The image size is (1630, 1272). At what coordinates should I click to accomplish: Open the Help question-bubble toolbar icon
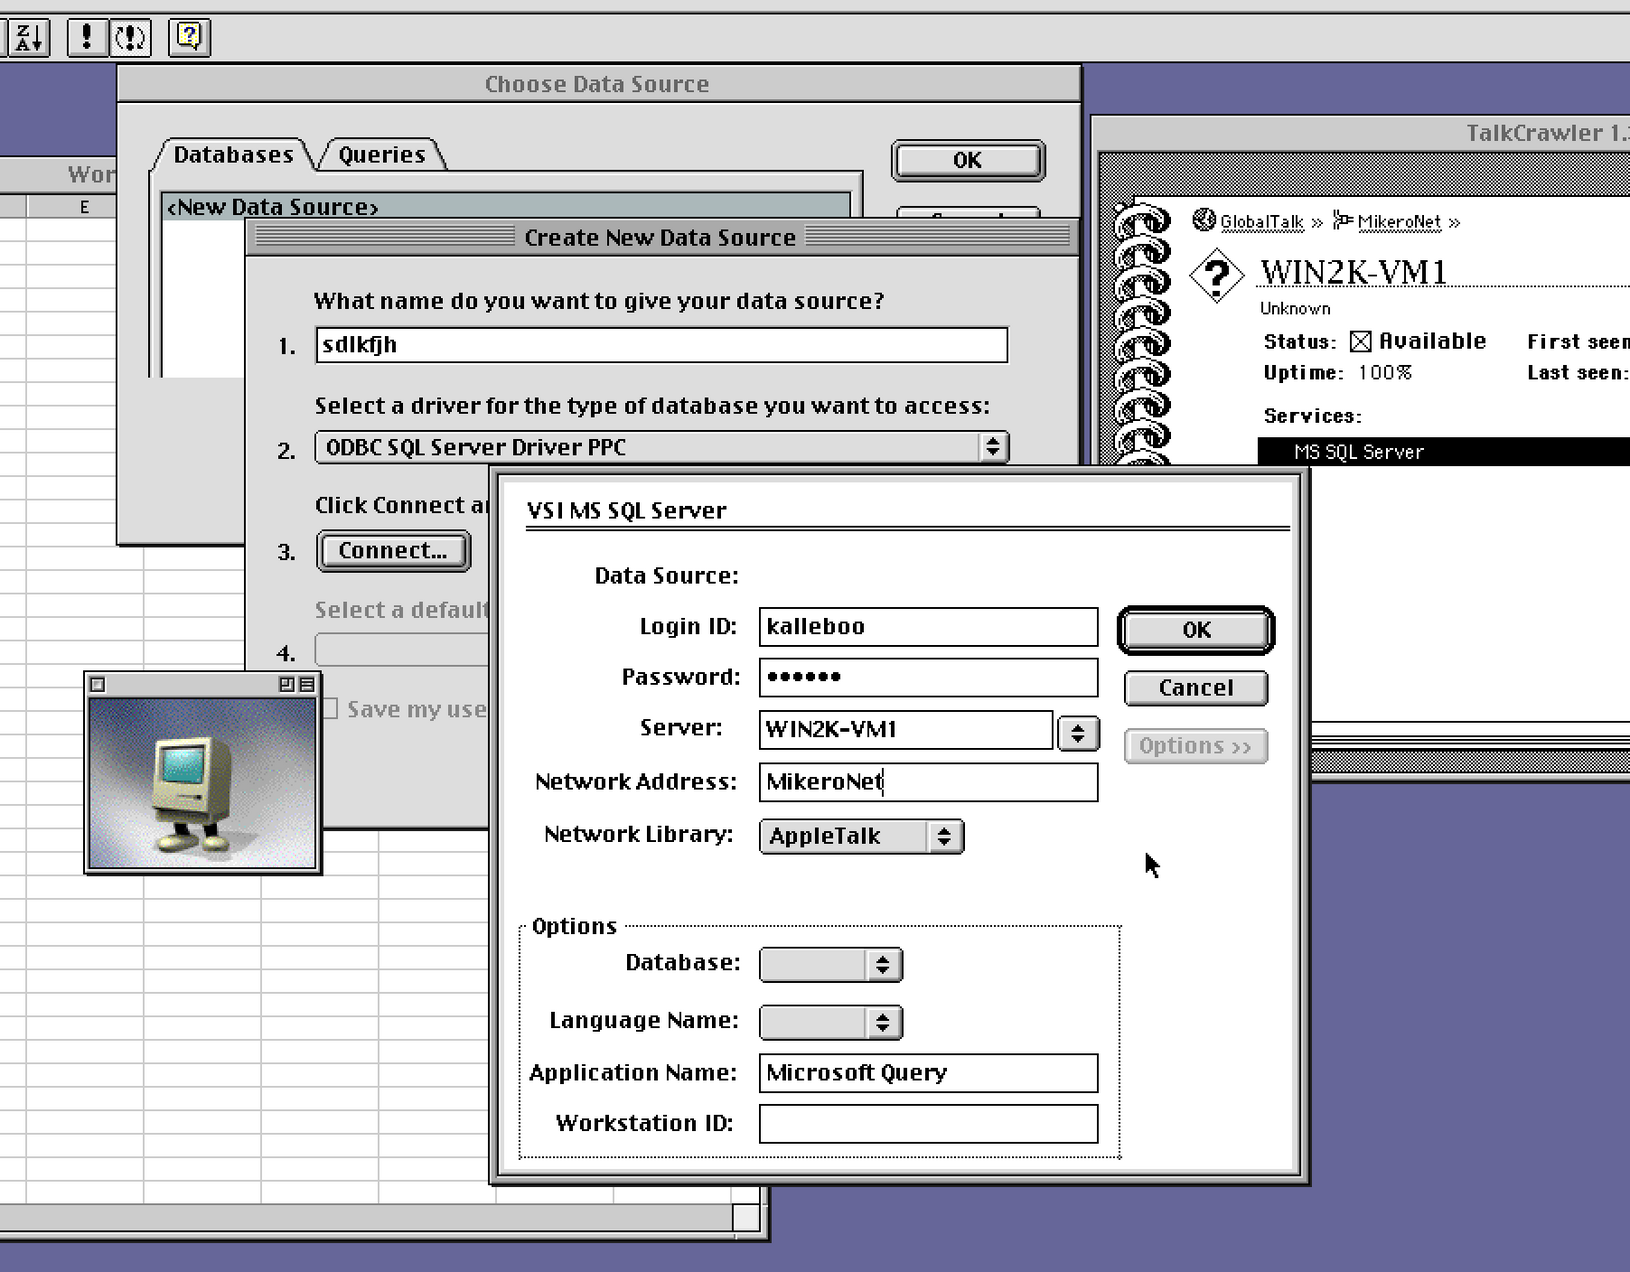tap(189, 38)
